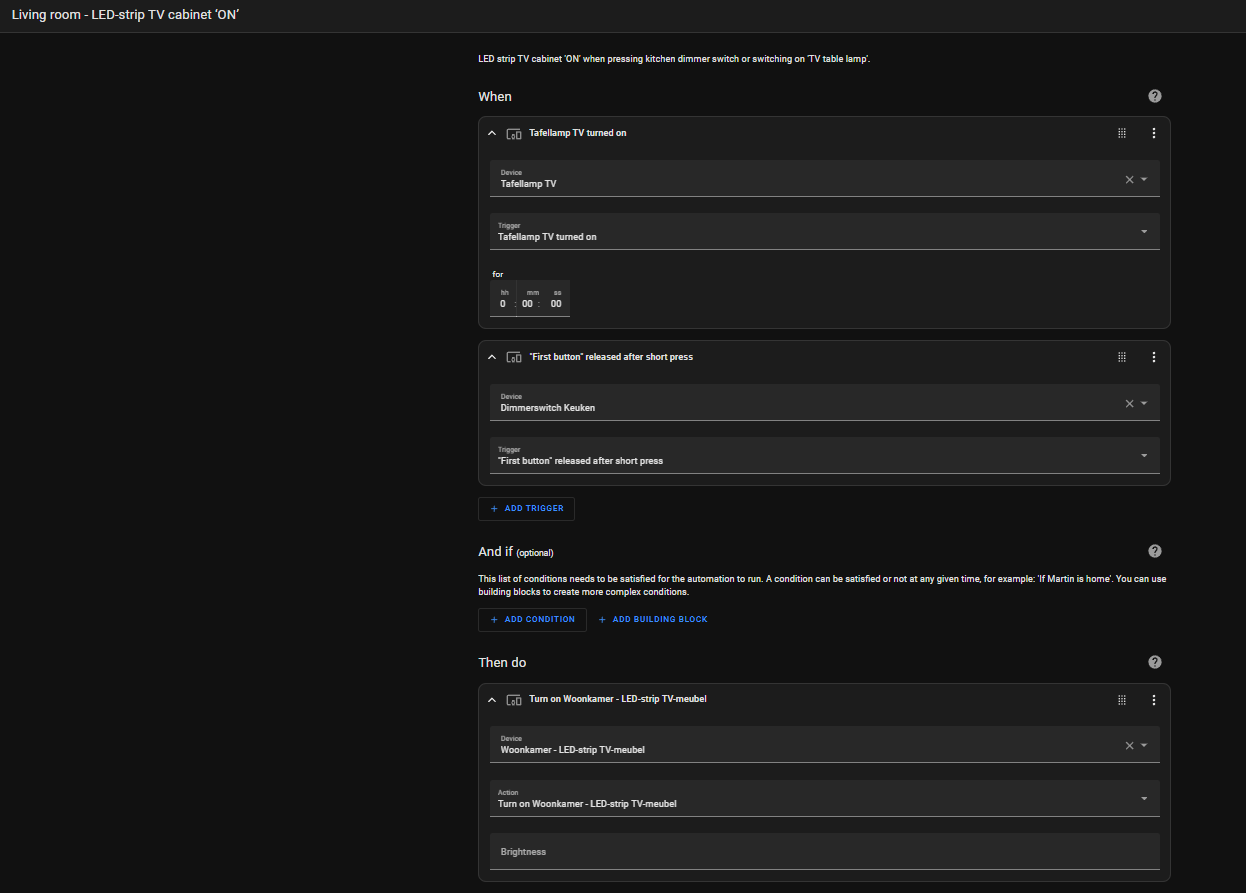Grab drag handle of Tafellamp TV trigger
This screenshot has height=893, width=1246.
[1122, 133]
